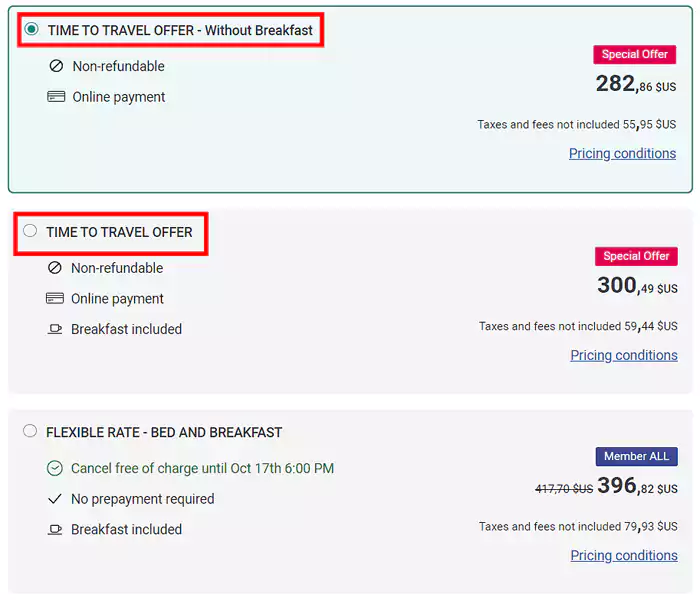
Task: Click the Flexible Rate - Bed and Breakfast title
Action: pos(164,432)
